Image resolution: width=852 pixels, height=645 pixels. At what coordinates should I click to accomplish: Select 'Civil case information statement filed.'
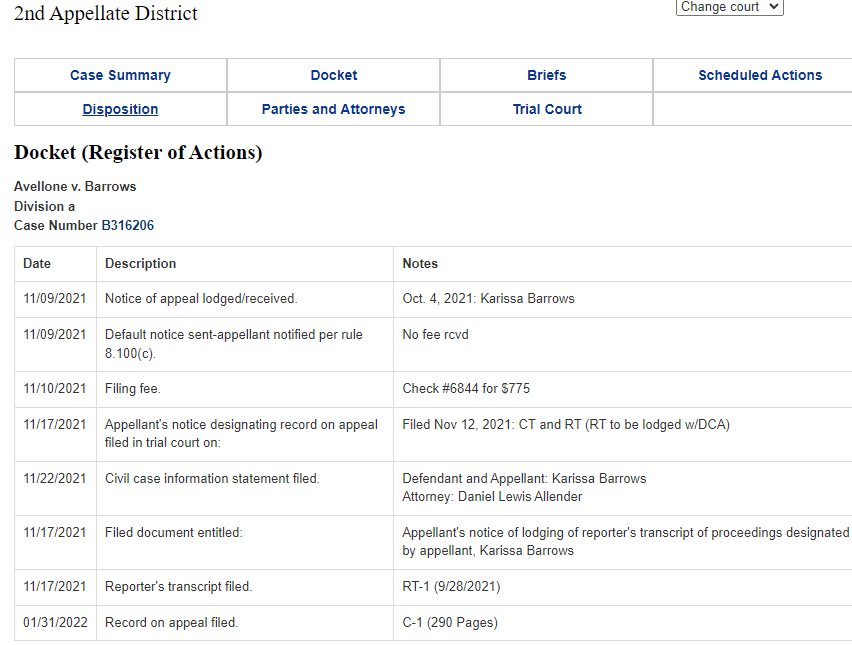[212, 479]
